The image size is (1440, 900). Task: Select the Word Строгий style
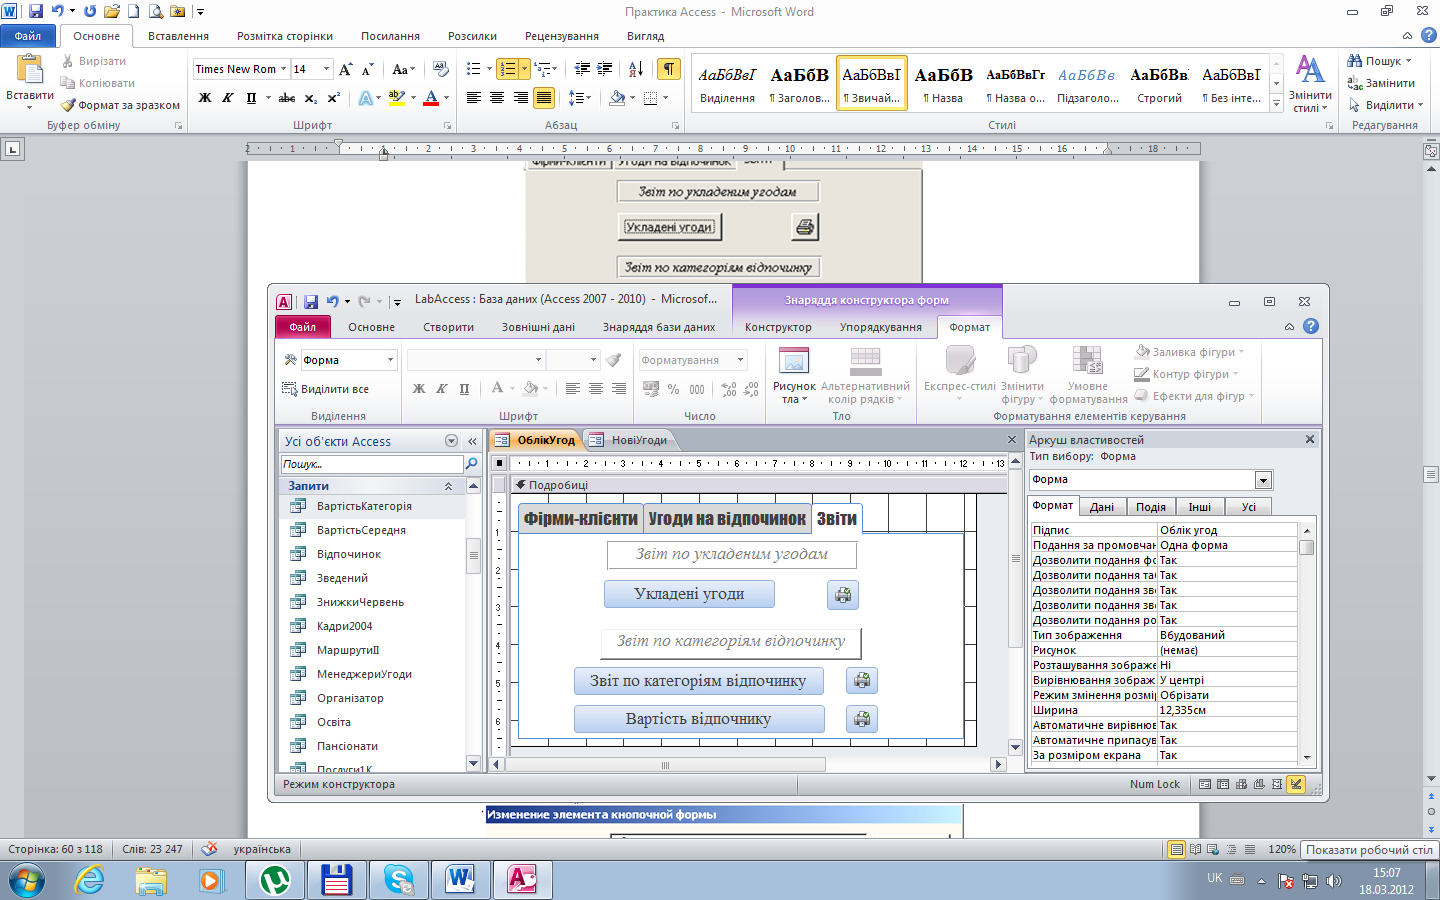pyautogui.click(x=1159, y=83)
